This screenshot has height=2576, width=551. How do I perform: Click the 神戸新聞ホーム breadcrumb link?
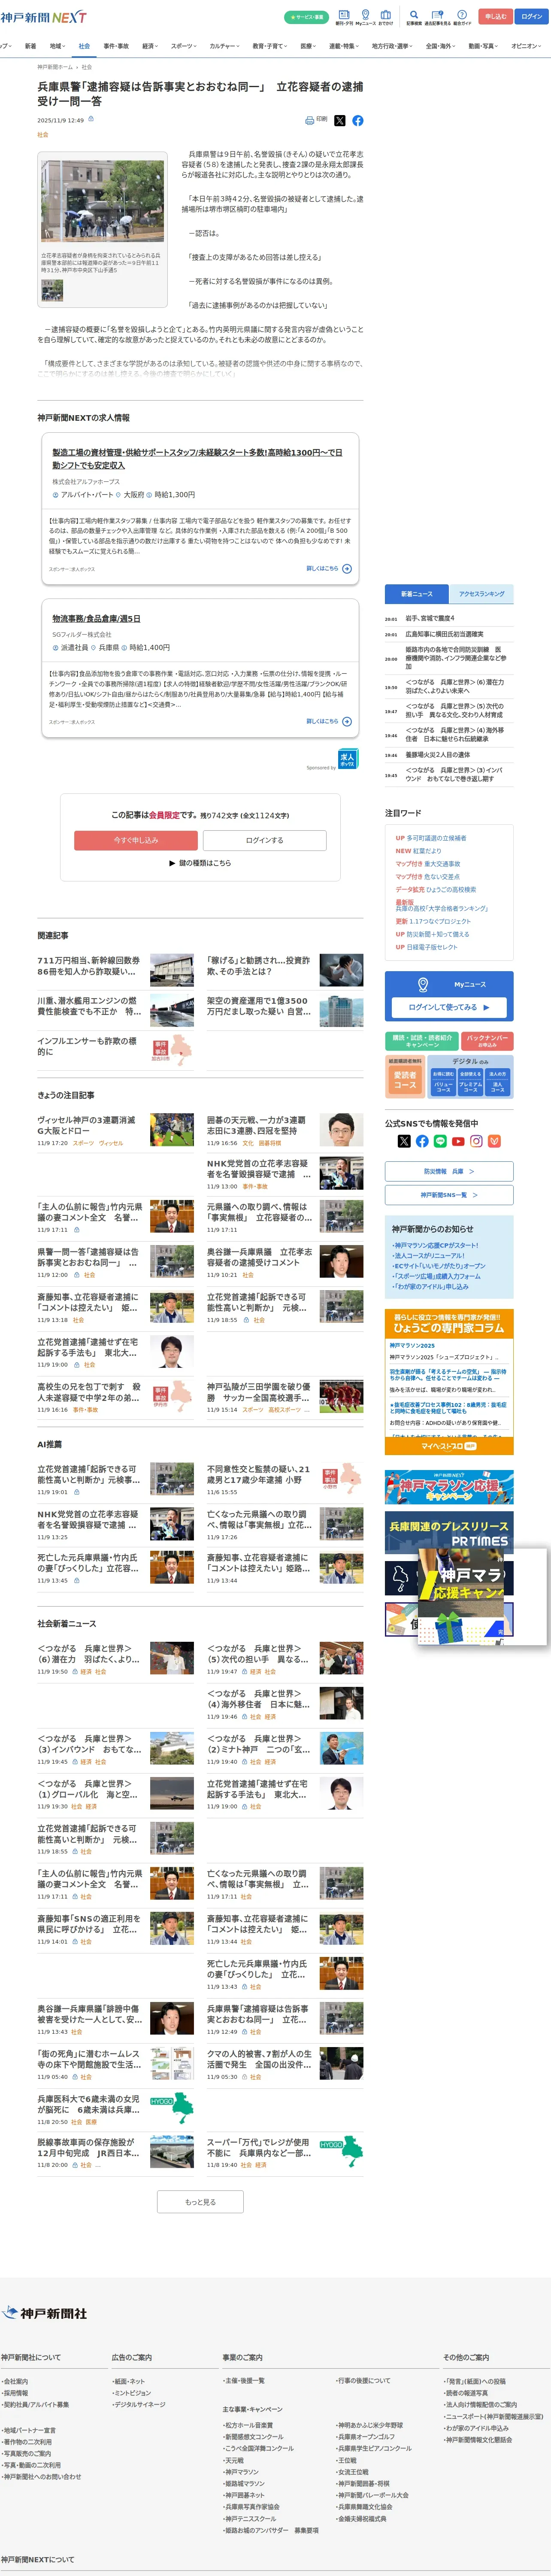tap(55, 67)
